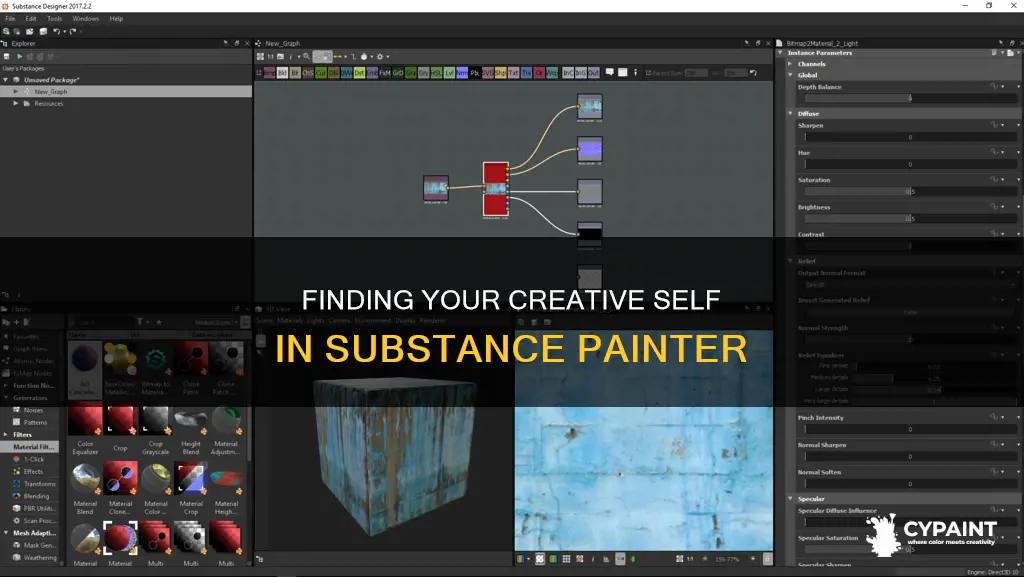
Task: Show histogram in 2D view toolbar
Action: (606, 559)
